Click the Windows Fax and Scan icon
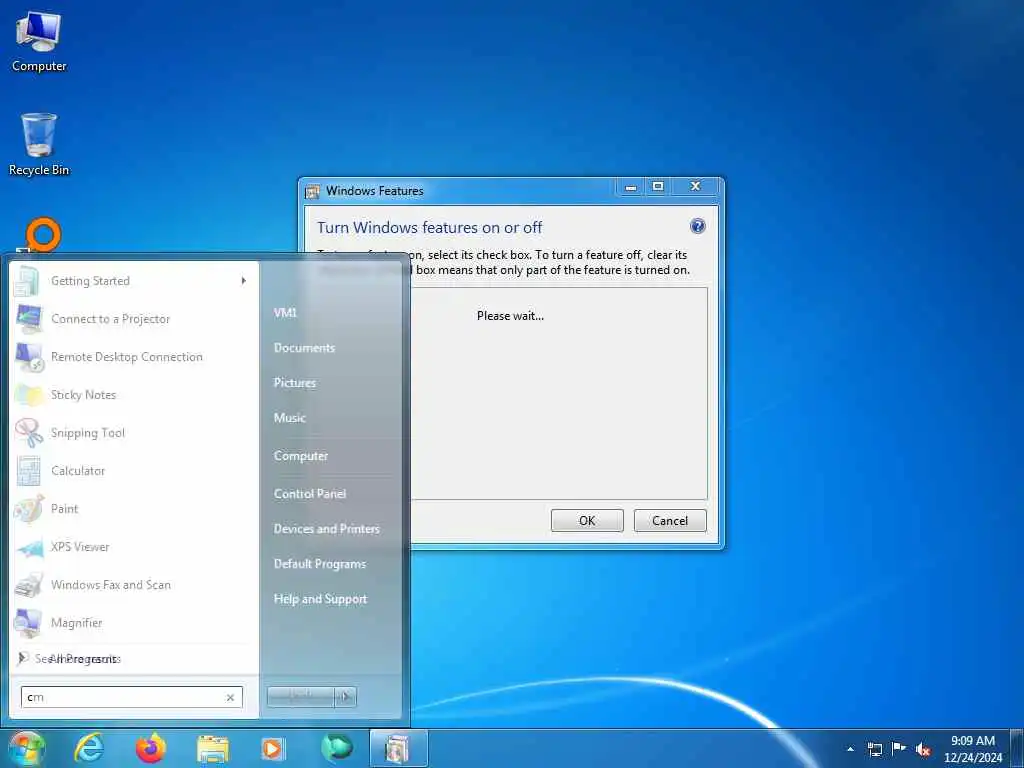 click(x=28, y=584)
